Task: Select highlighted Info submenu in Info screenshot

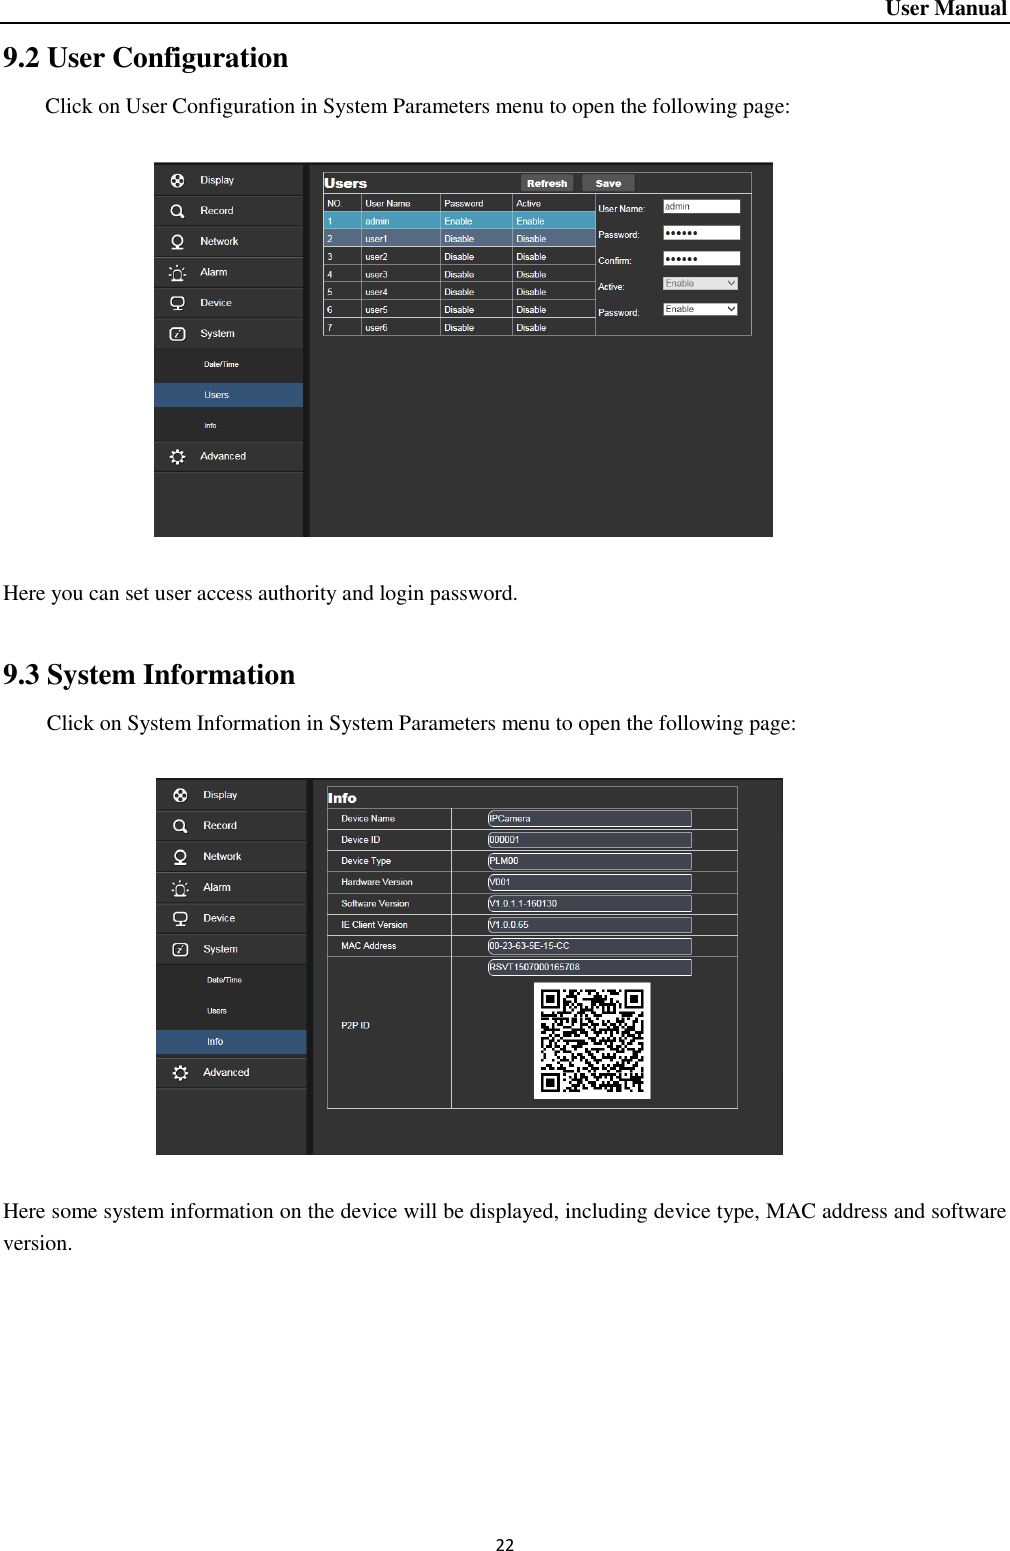Action: (231, 1042)
